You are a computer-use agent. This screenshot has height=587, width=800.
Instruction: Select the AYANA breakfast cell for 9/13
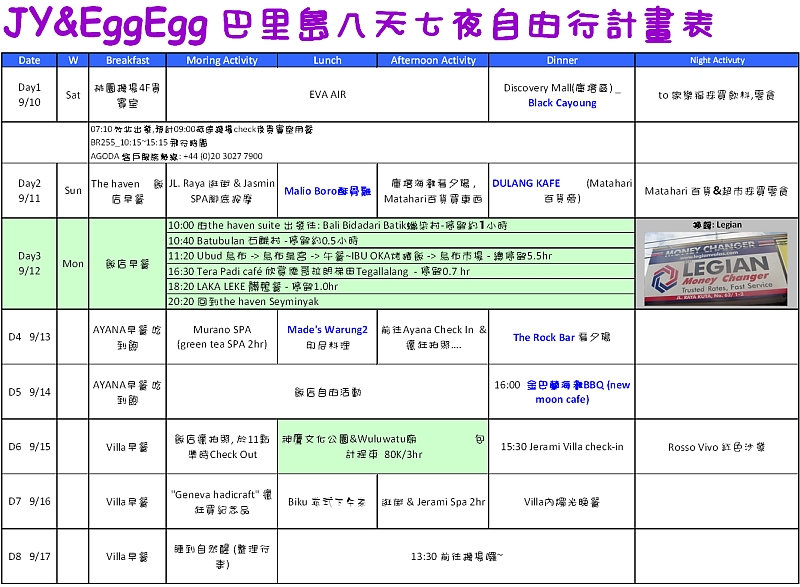(x=128, y=337)
